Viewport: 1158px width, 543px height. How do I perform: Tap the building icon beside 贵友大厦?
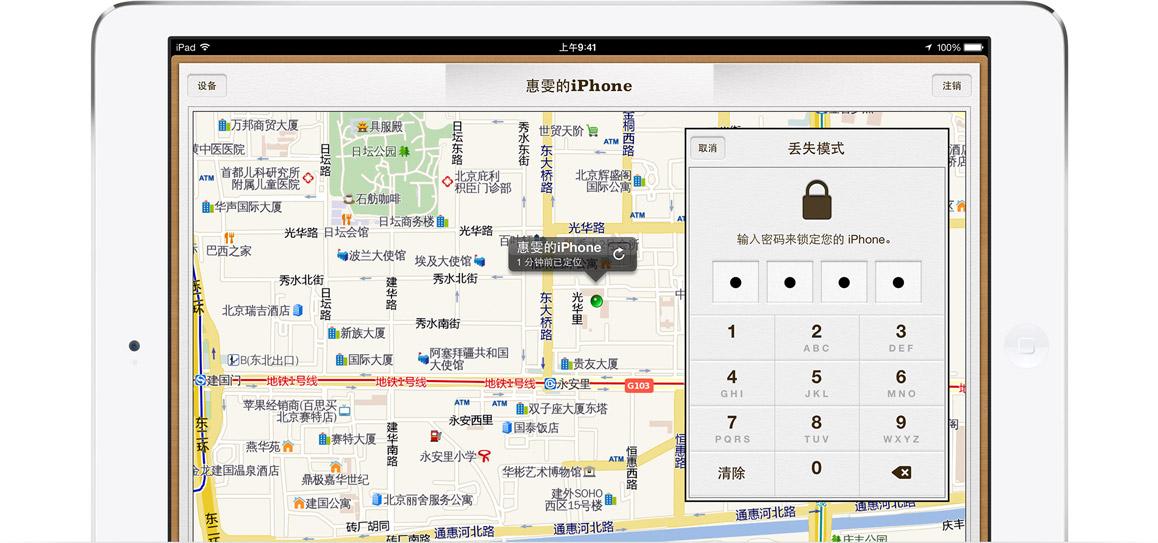point(566,363)
